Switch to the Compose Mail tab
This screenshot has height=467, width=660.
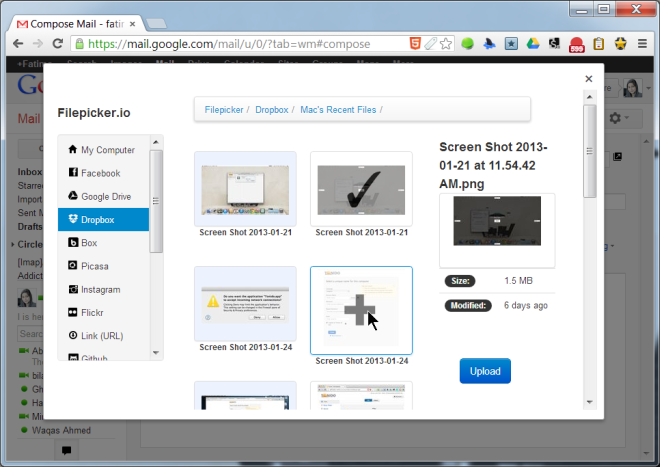(x=76, y=24)
